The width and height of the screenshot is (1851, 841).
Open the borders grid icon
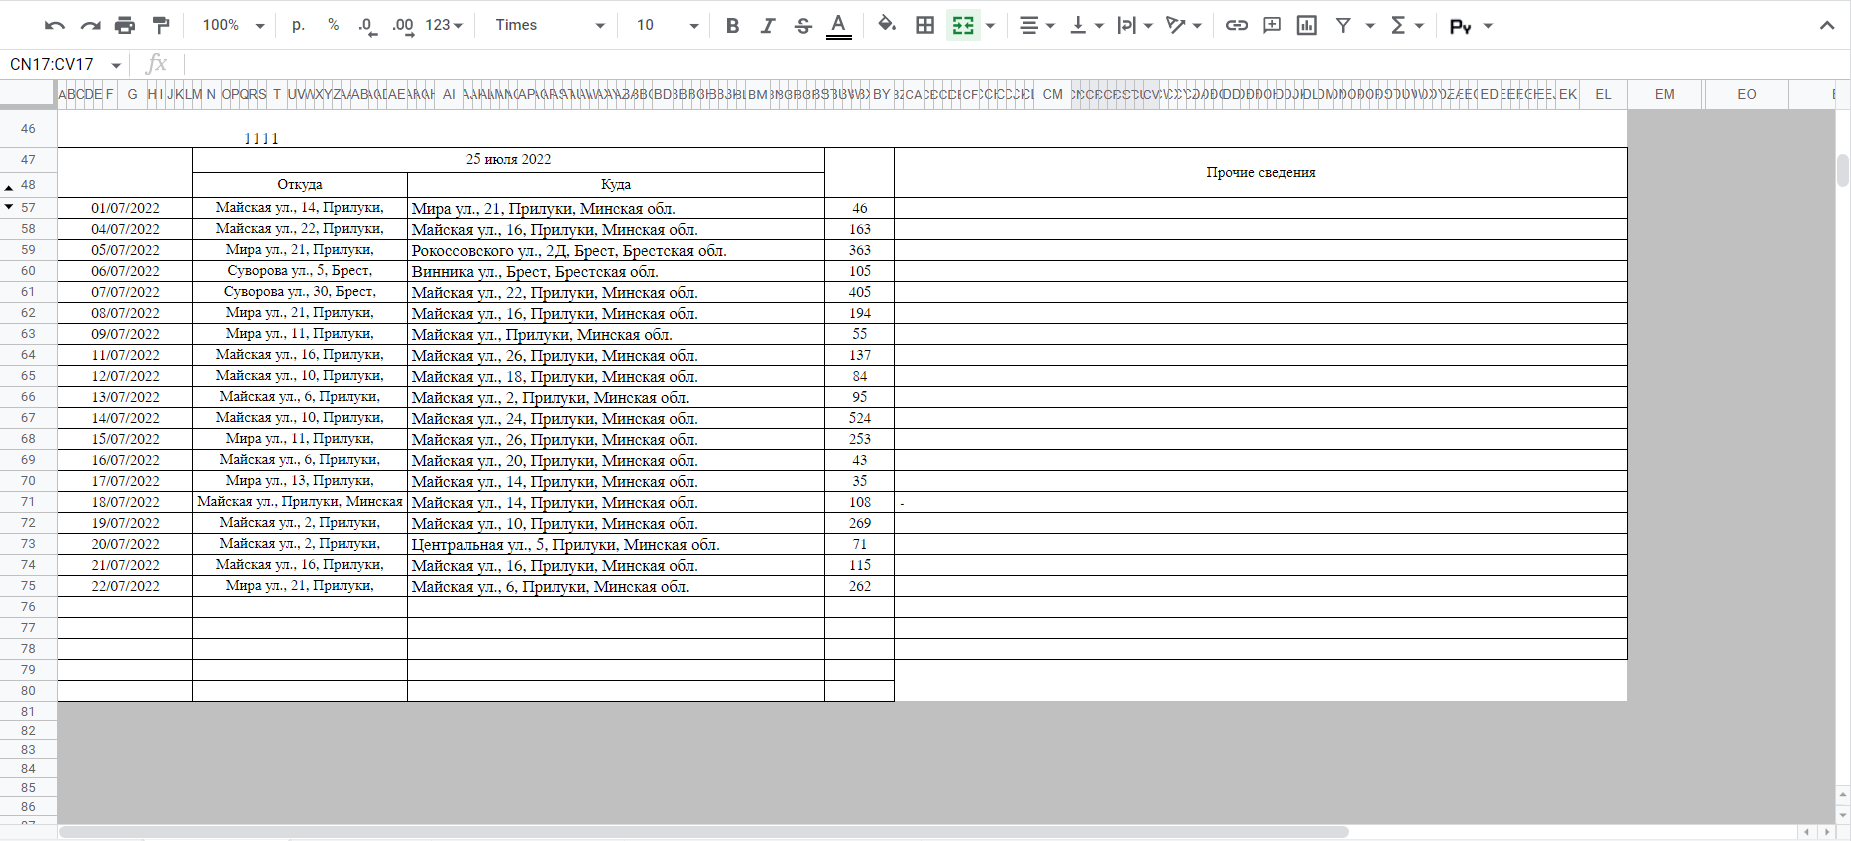[x=925, y=25]
